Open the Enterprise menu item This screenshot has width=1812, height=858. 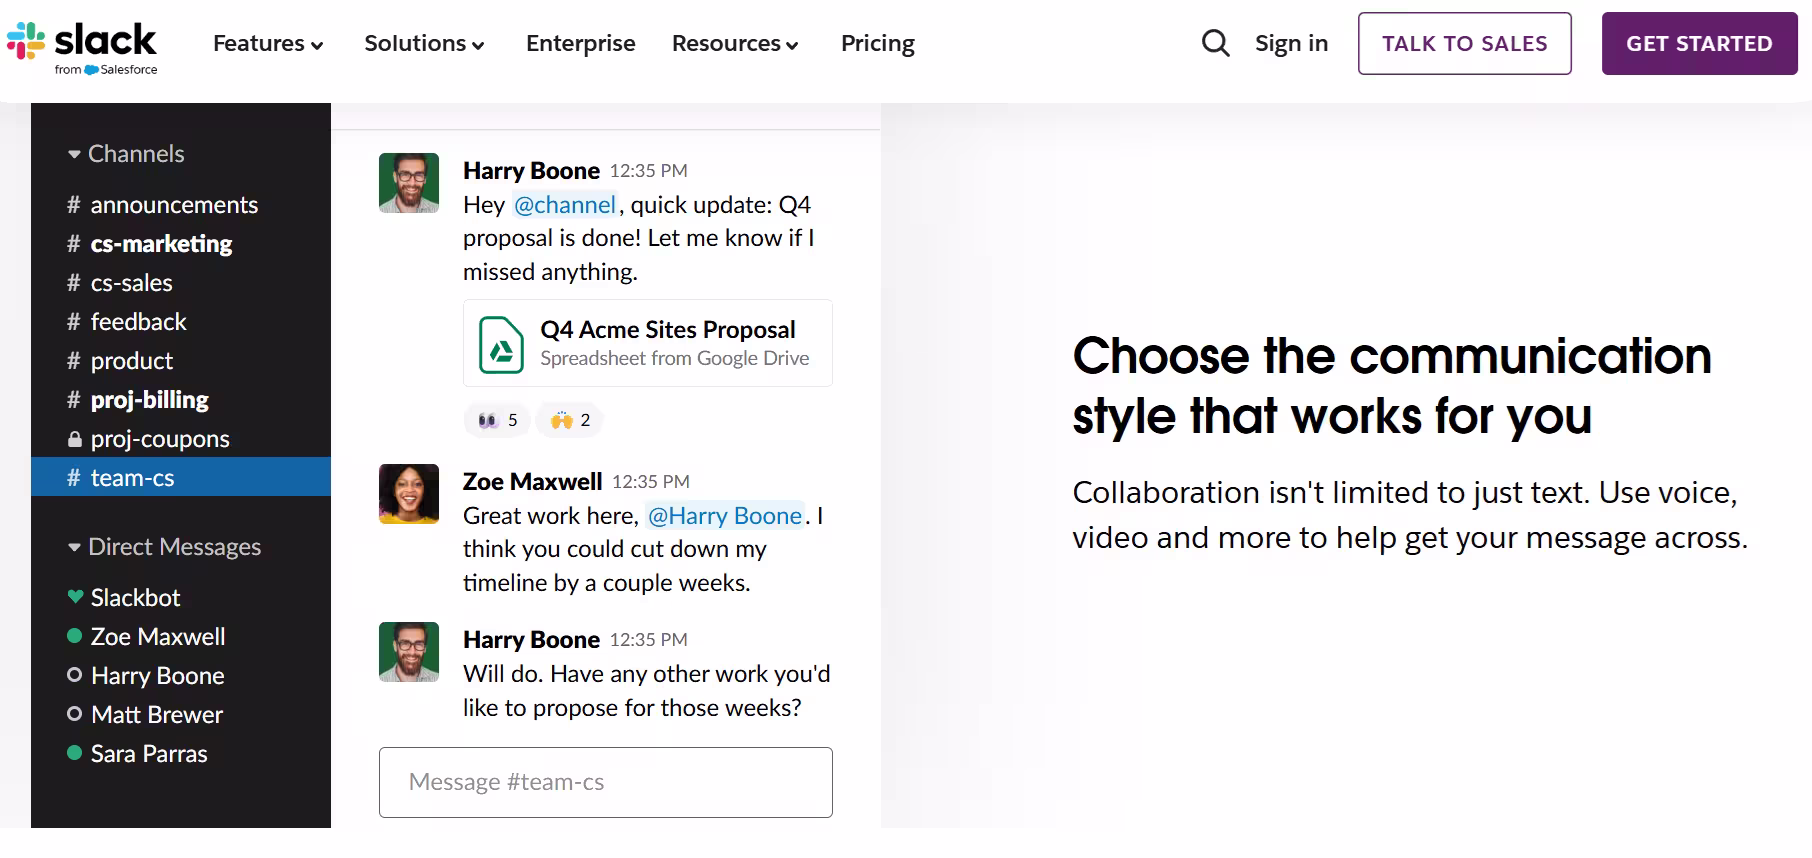[581, 43]
